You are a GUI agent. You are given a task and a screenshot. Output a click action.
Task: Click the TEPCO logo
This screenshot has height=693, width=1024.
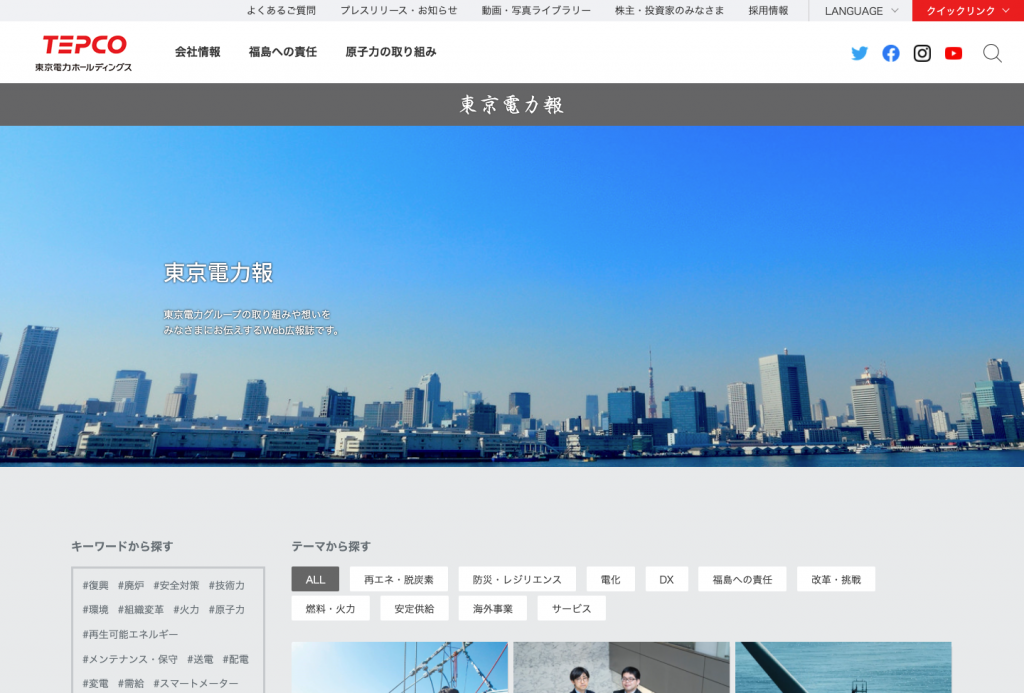[x=84, y=53]
